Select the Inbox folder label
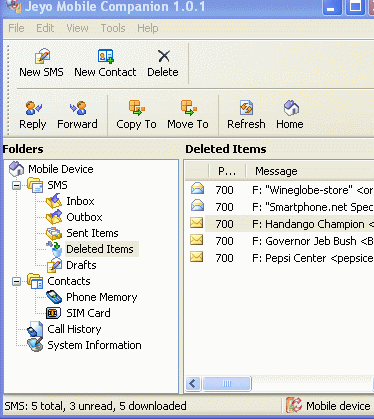Viewport: 374px width, 419px height. click(80, 201)
